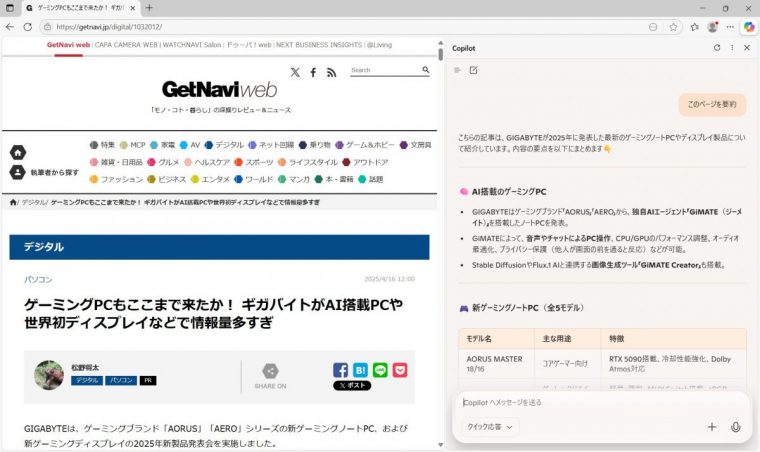Screen dimensions: 760x452
Task: Open the ファッション category
Action: coord(116,179)
